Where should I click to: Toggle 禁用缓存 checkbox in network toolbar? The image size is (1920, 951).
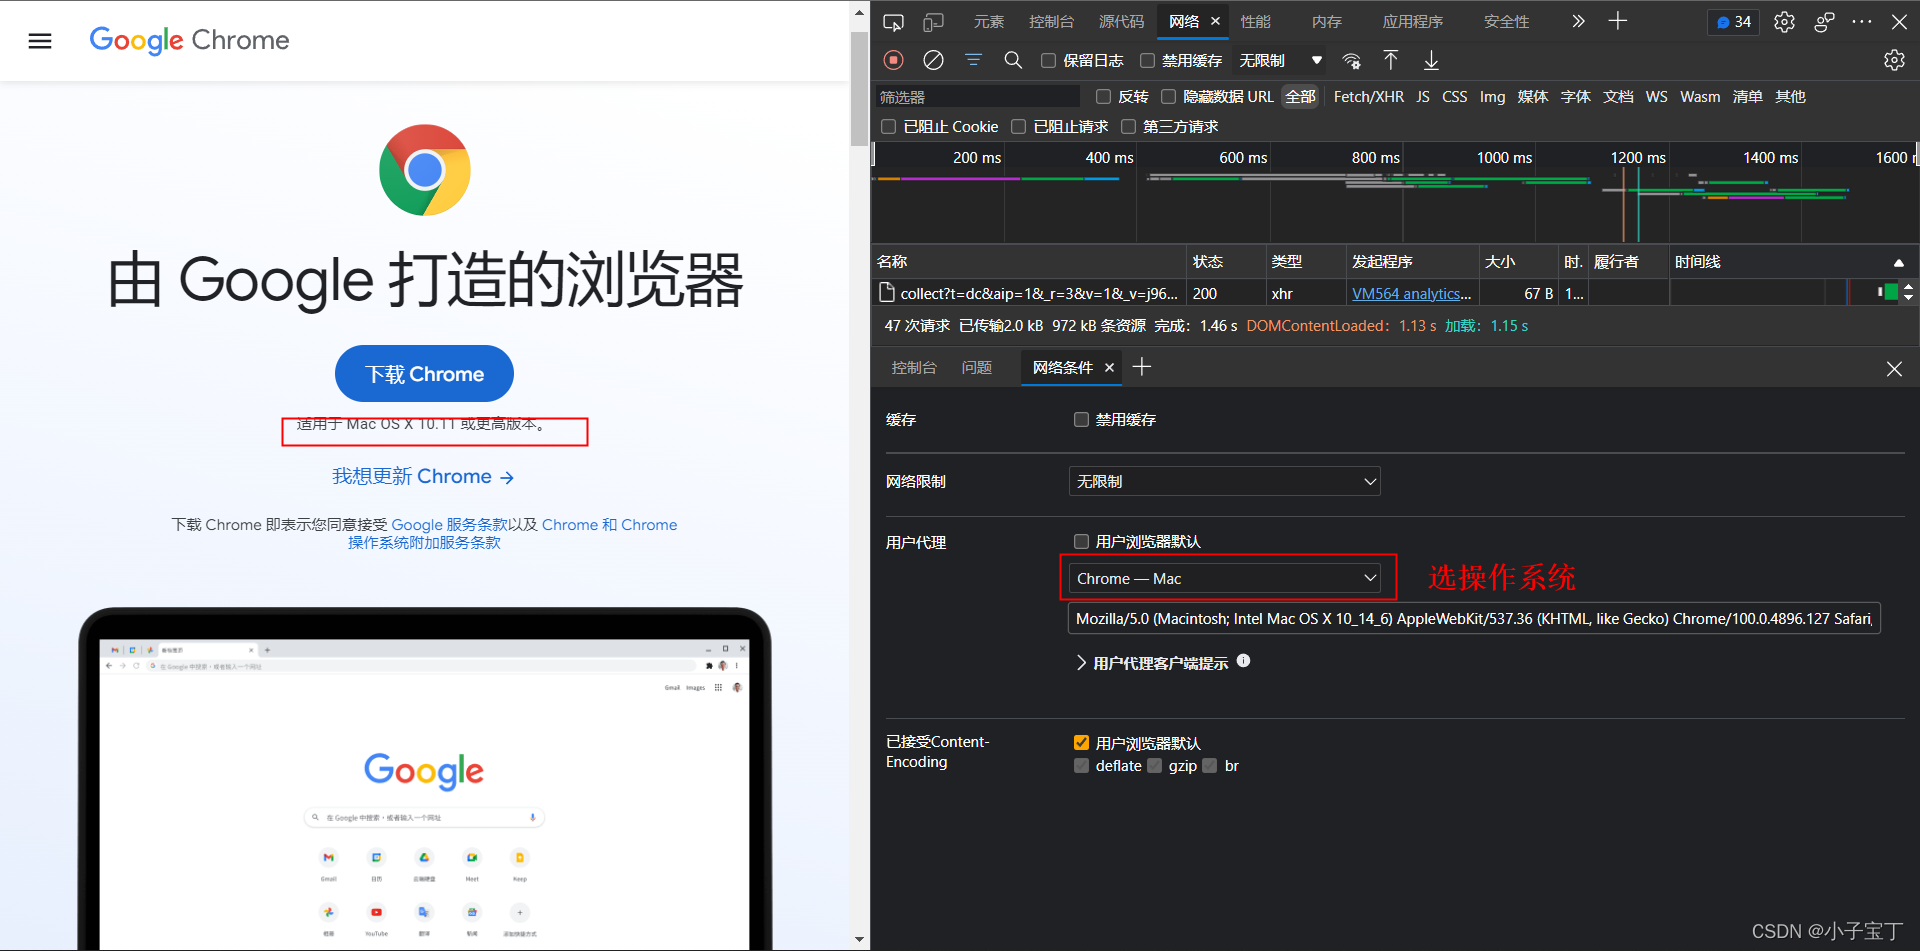[x=1148, y=61]
